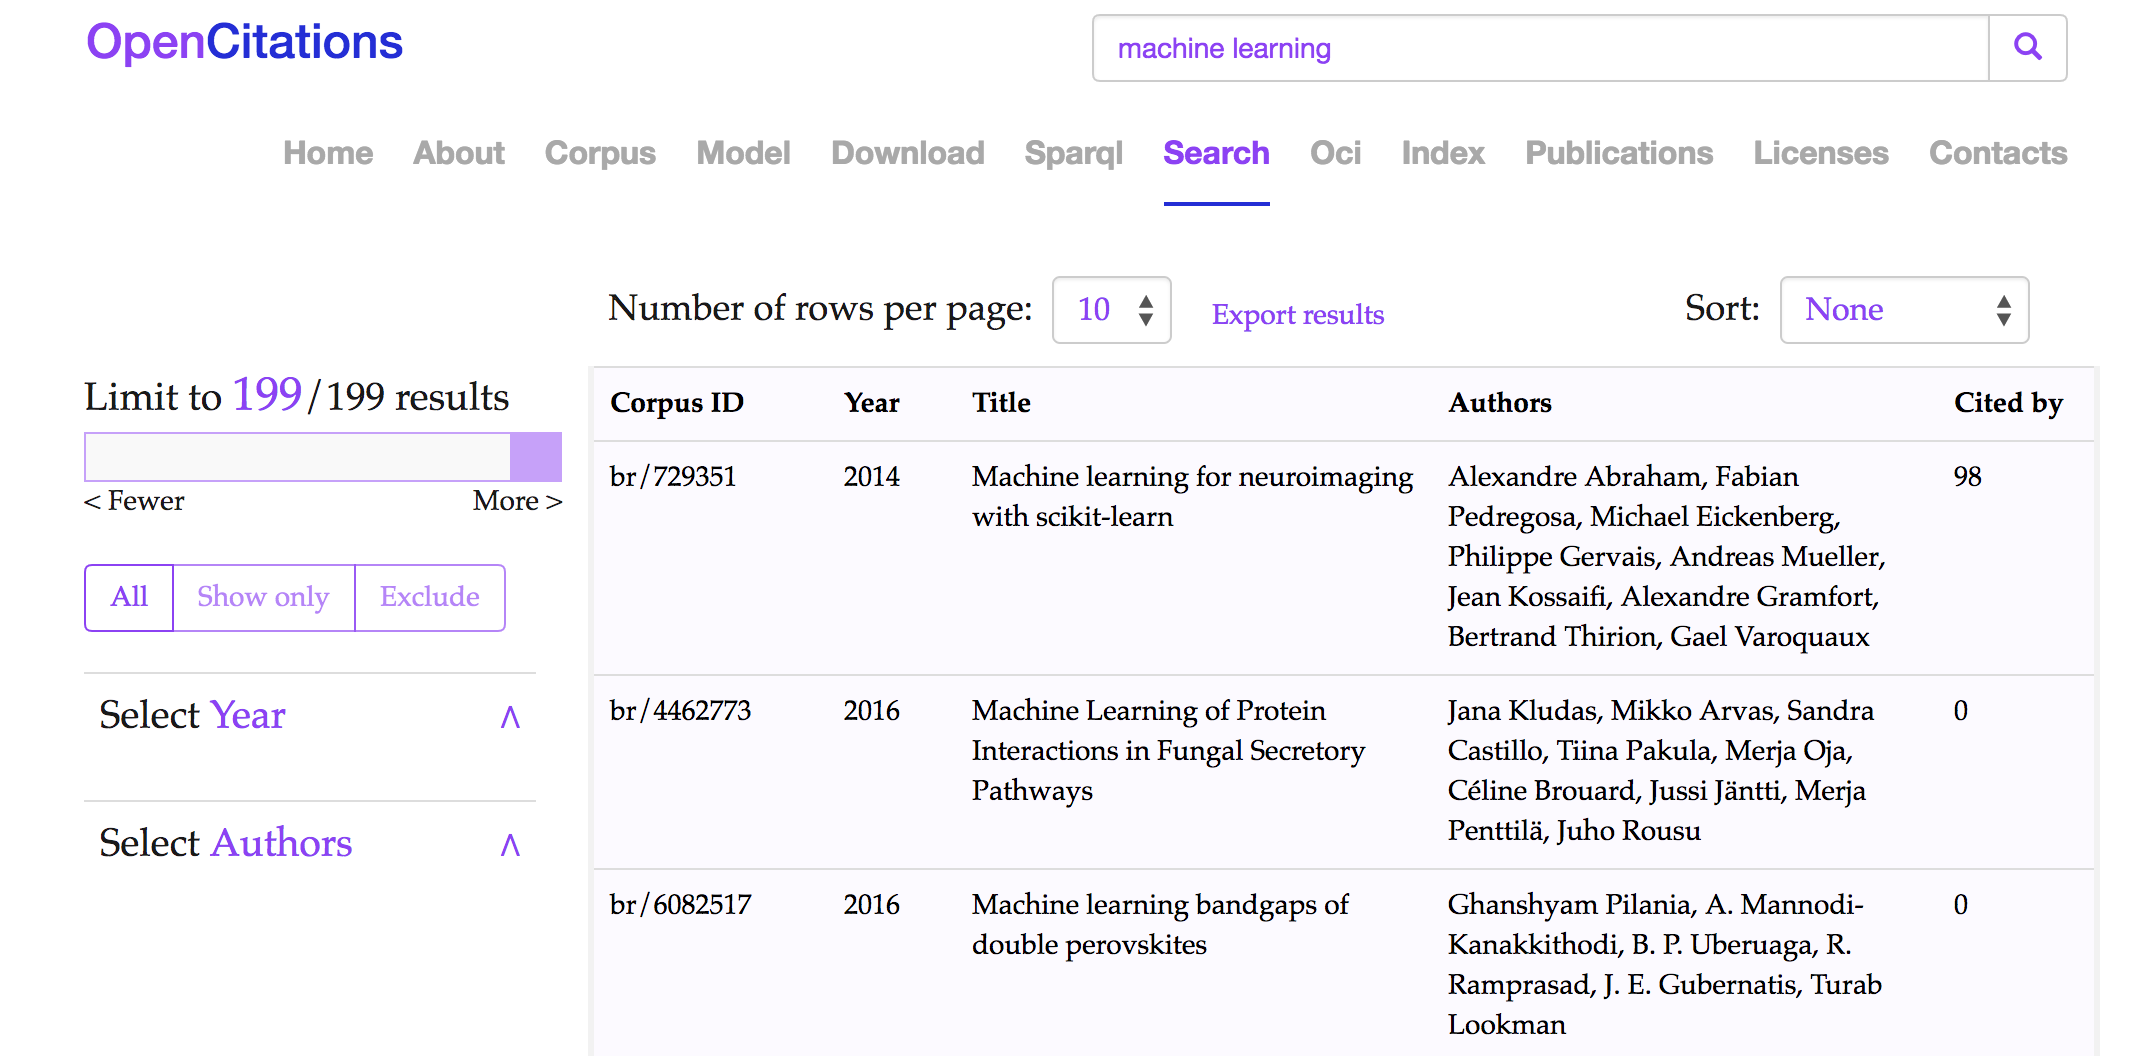Viewport: 2140px width, 1056px height.
Task: Open the rows per page dropdown
Action: [x=1111, y=310]
